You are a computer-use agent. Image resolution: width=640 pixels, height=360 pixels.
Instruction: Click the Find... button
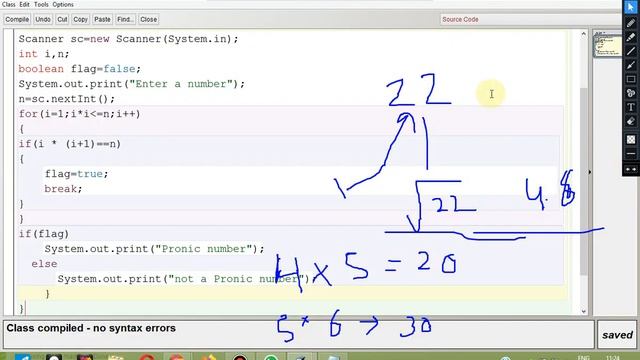(x=125, y=19)
